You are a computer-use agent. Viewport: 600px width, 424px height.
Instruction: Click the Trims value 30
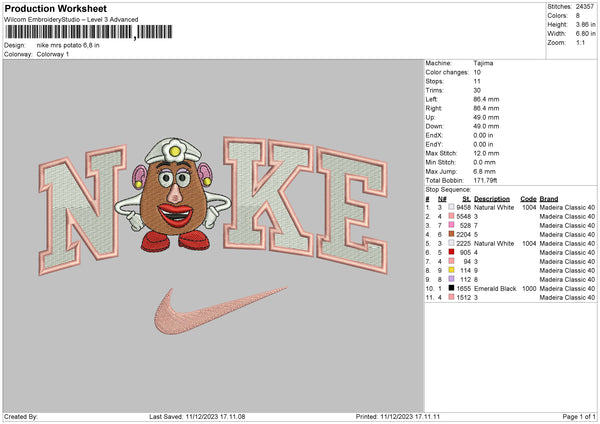coord(477,90)
